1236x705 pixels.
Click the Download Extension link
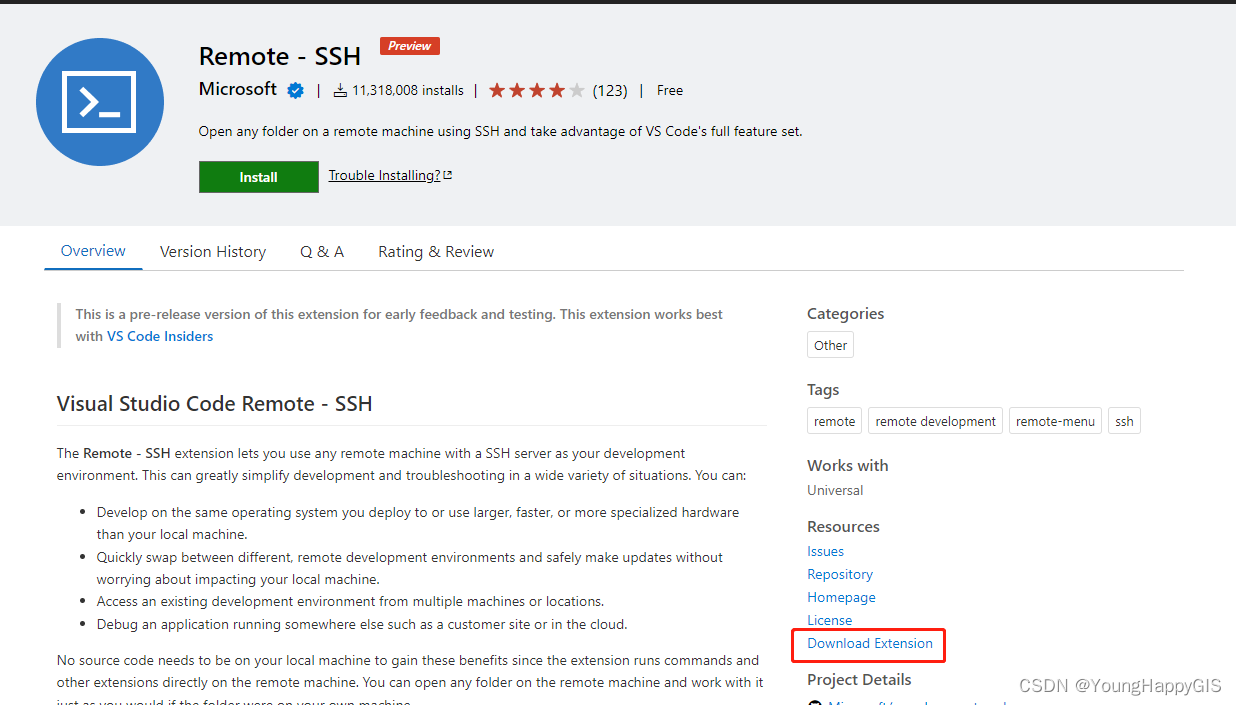pos(870,644)
